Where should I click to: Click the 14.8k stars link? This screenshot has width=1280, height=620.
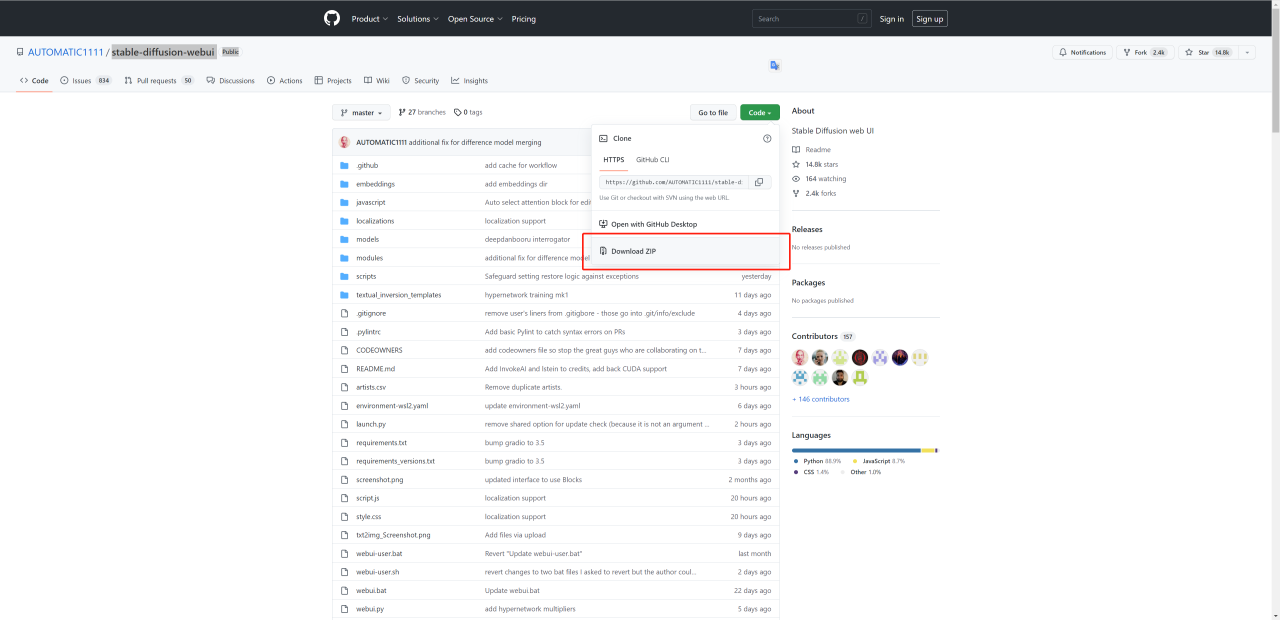pos(821,164)
